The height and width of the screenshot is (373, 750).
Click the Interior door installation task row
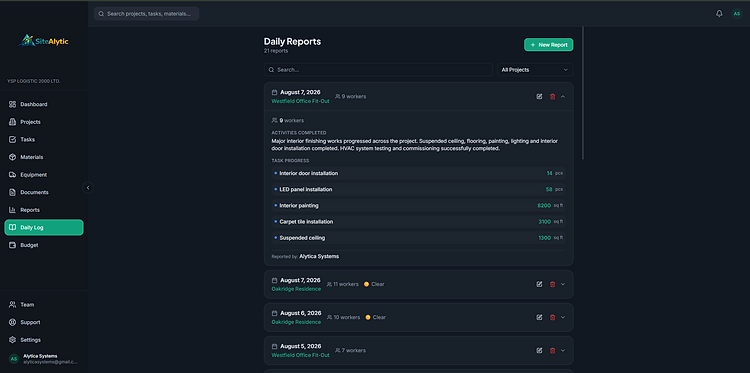tap(419, 173)
